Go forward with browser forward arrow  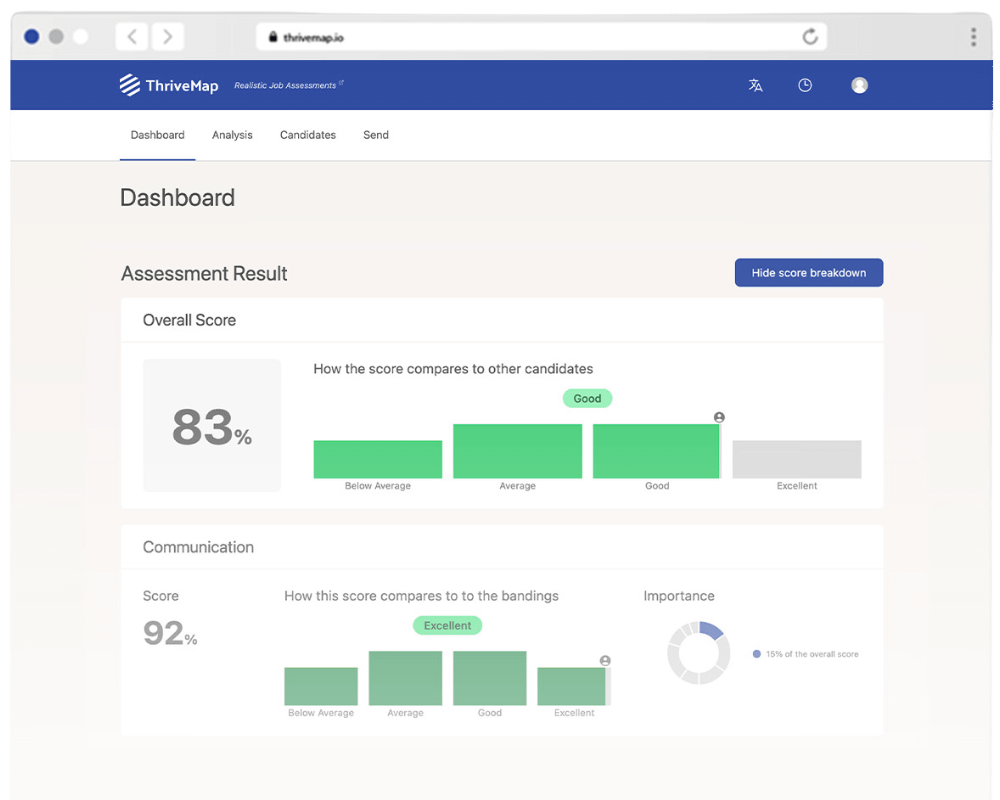coord(167,36)
